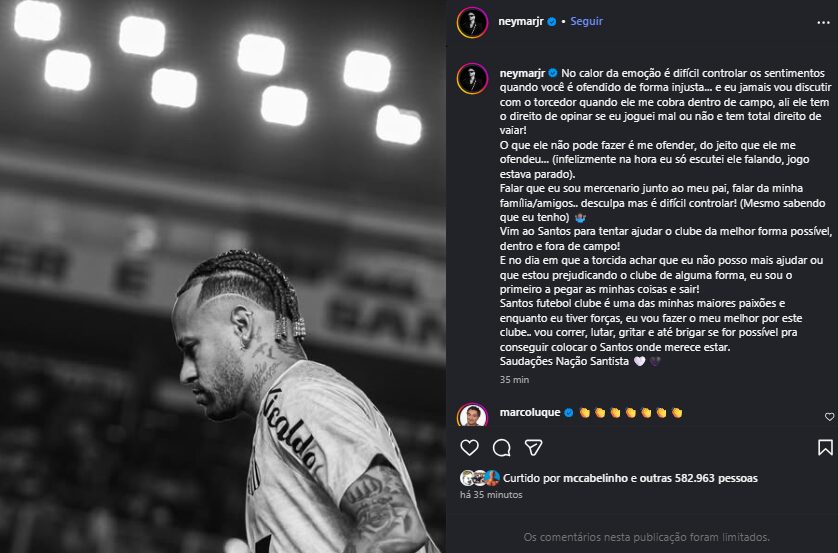The image size is (838, 553).
Task: Like marcoluque's comment with small heart
Action: 829,417
